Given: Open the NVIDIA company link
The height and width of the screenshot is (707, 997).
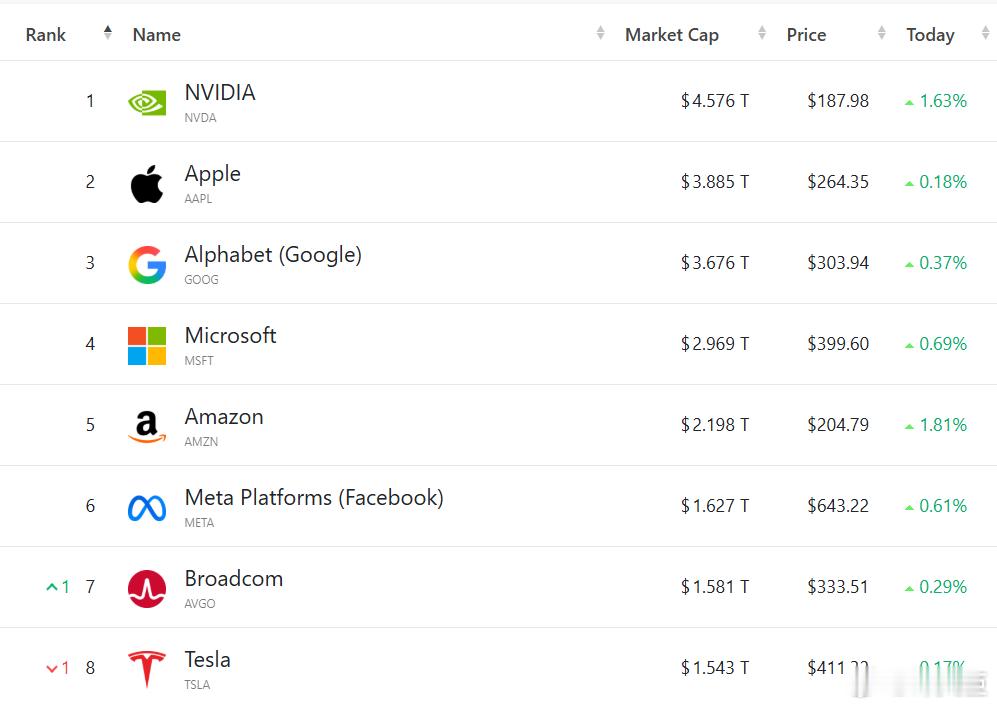Looking at the screenshot, I should tap(220, 93).
